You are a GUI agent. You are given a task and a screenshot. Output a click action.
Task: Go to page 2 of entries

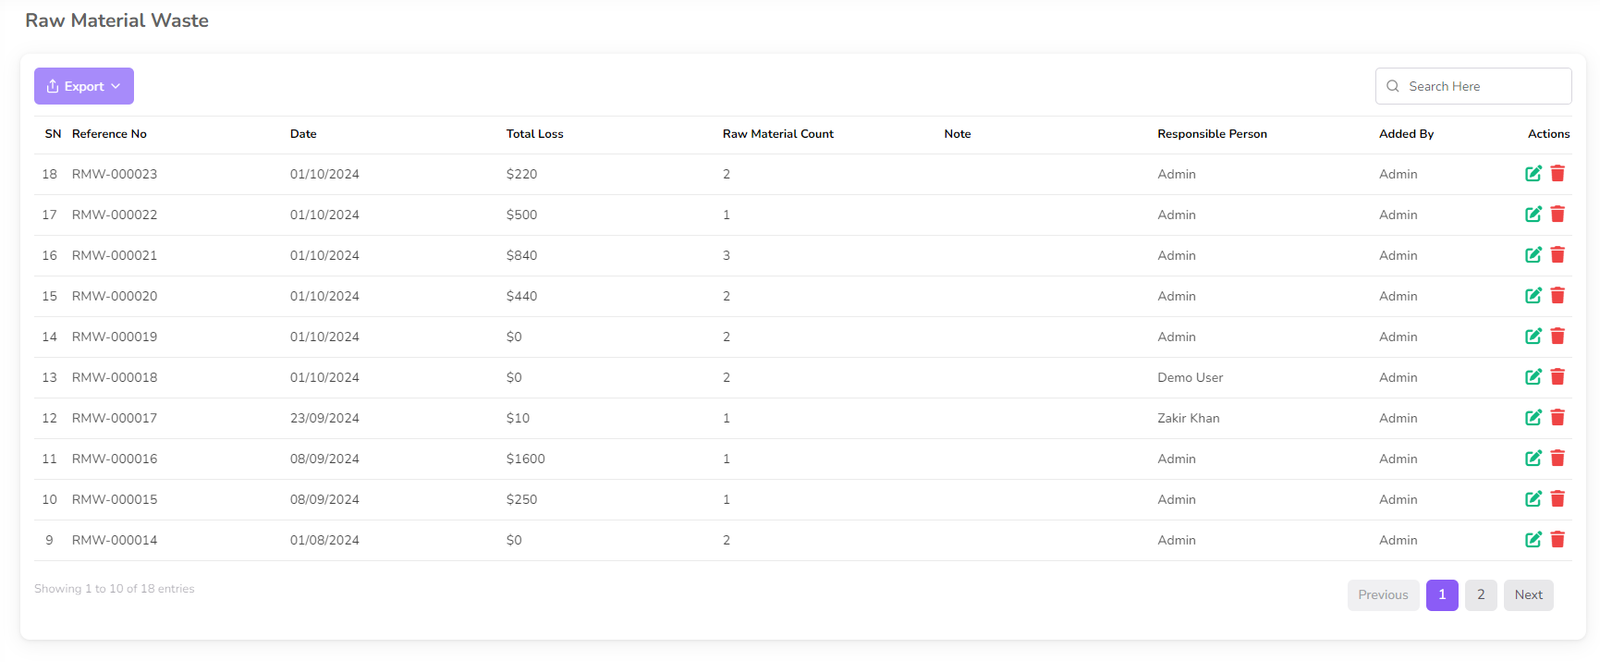pos(1480,595)
